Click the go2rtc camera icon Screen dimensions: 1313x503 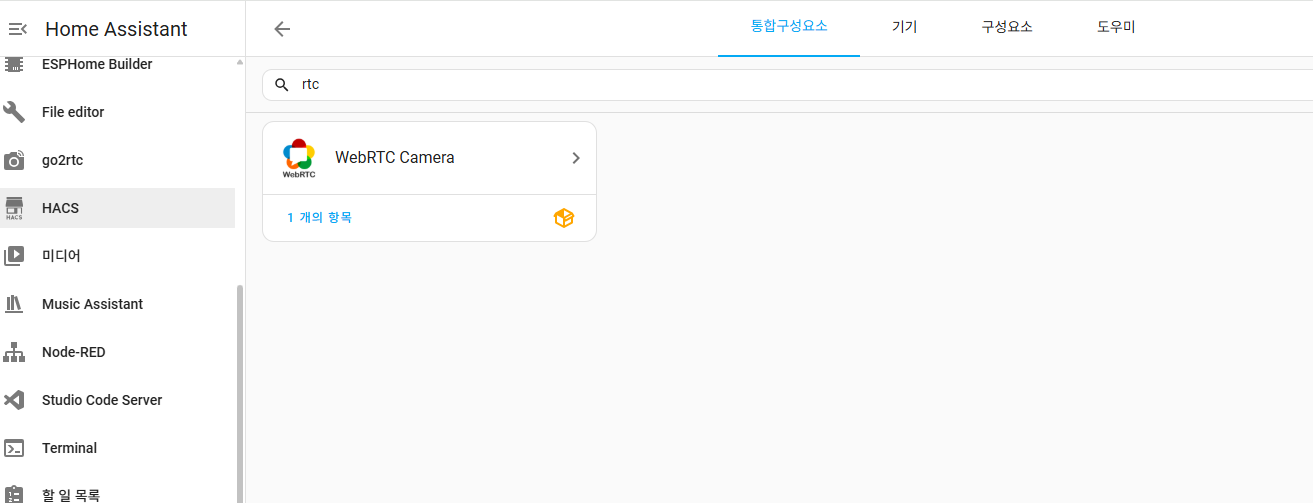pos(14,160)
